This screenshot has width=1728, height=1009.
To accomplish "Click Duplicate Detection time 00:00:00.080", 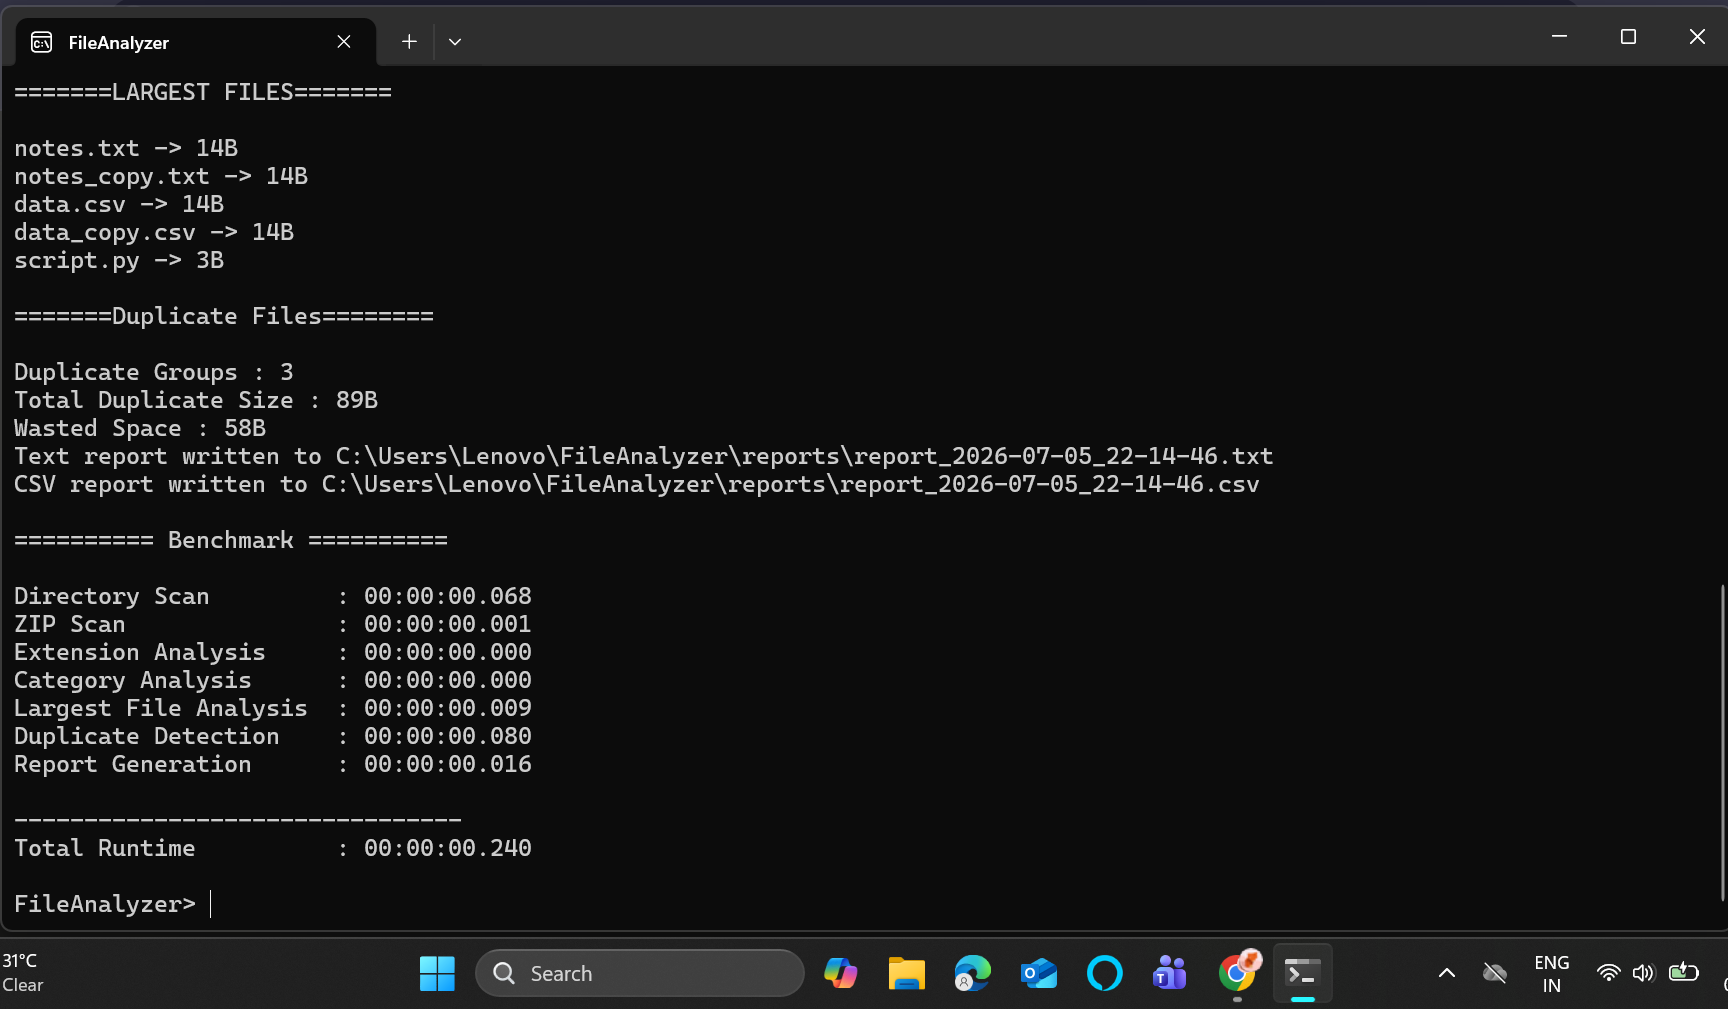I will (448, 736).
